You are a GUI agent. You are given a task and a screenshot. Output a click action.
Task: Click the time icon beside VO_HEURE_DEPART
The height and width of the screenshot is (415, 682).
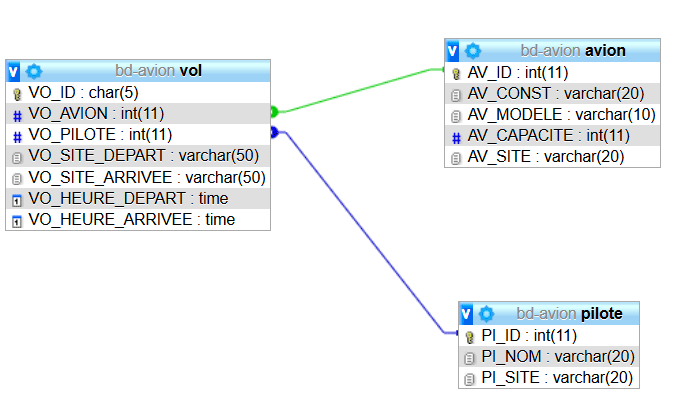[x=17, y=199]
